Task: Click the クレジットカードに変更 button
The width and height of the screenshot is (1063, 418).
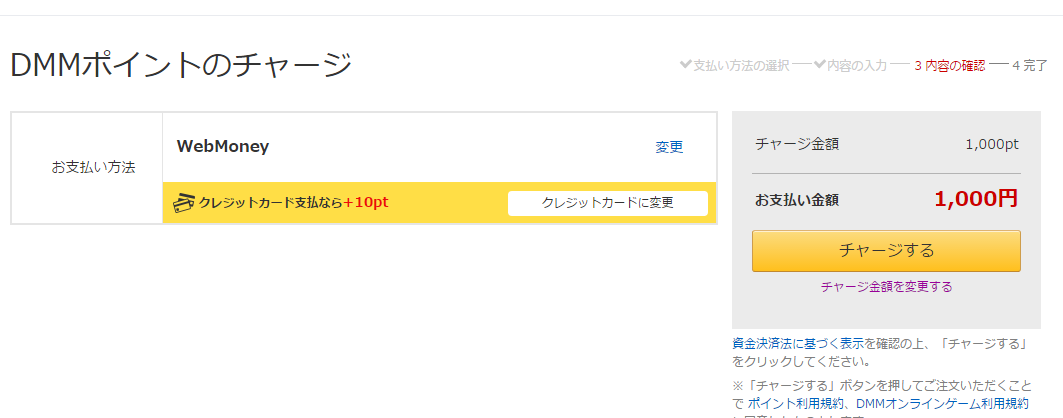Action: coord(607,203)
